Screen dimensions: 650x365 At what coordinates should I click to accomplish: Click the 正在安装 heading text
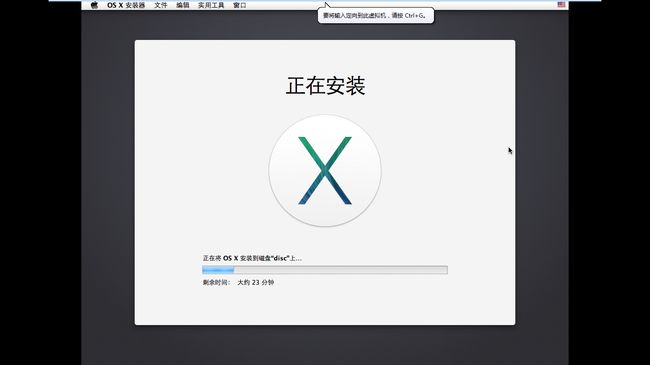tap(325, 86)
